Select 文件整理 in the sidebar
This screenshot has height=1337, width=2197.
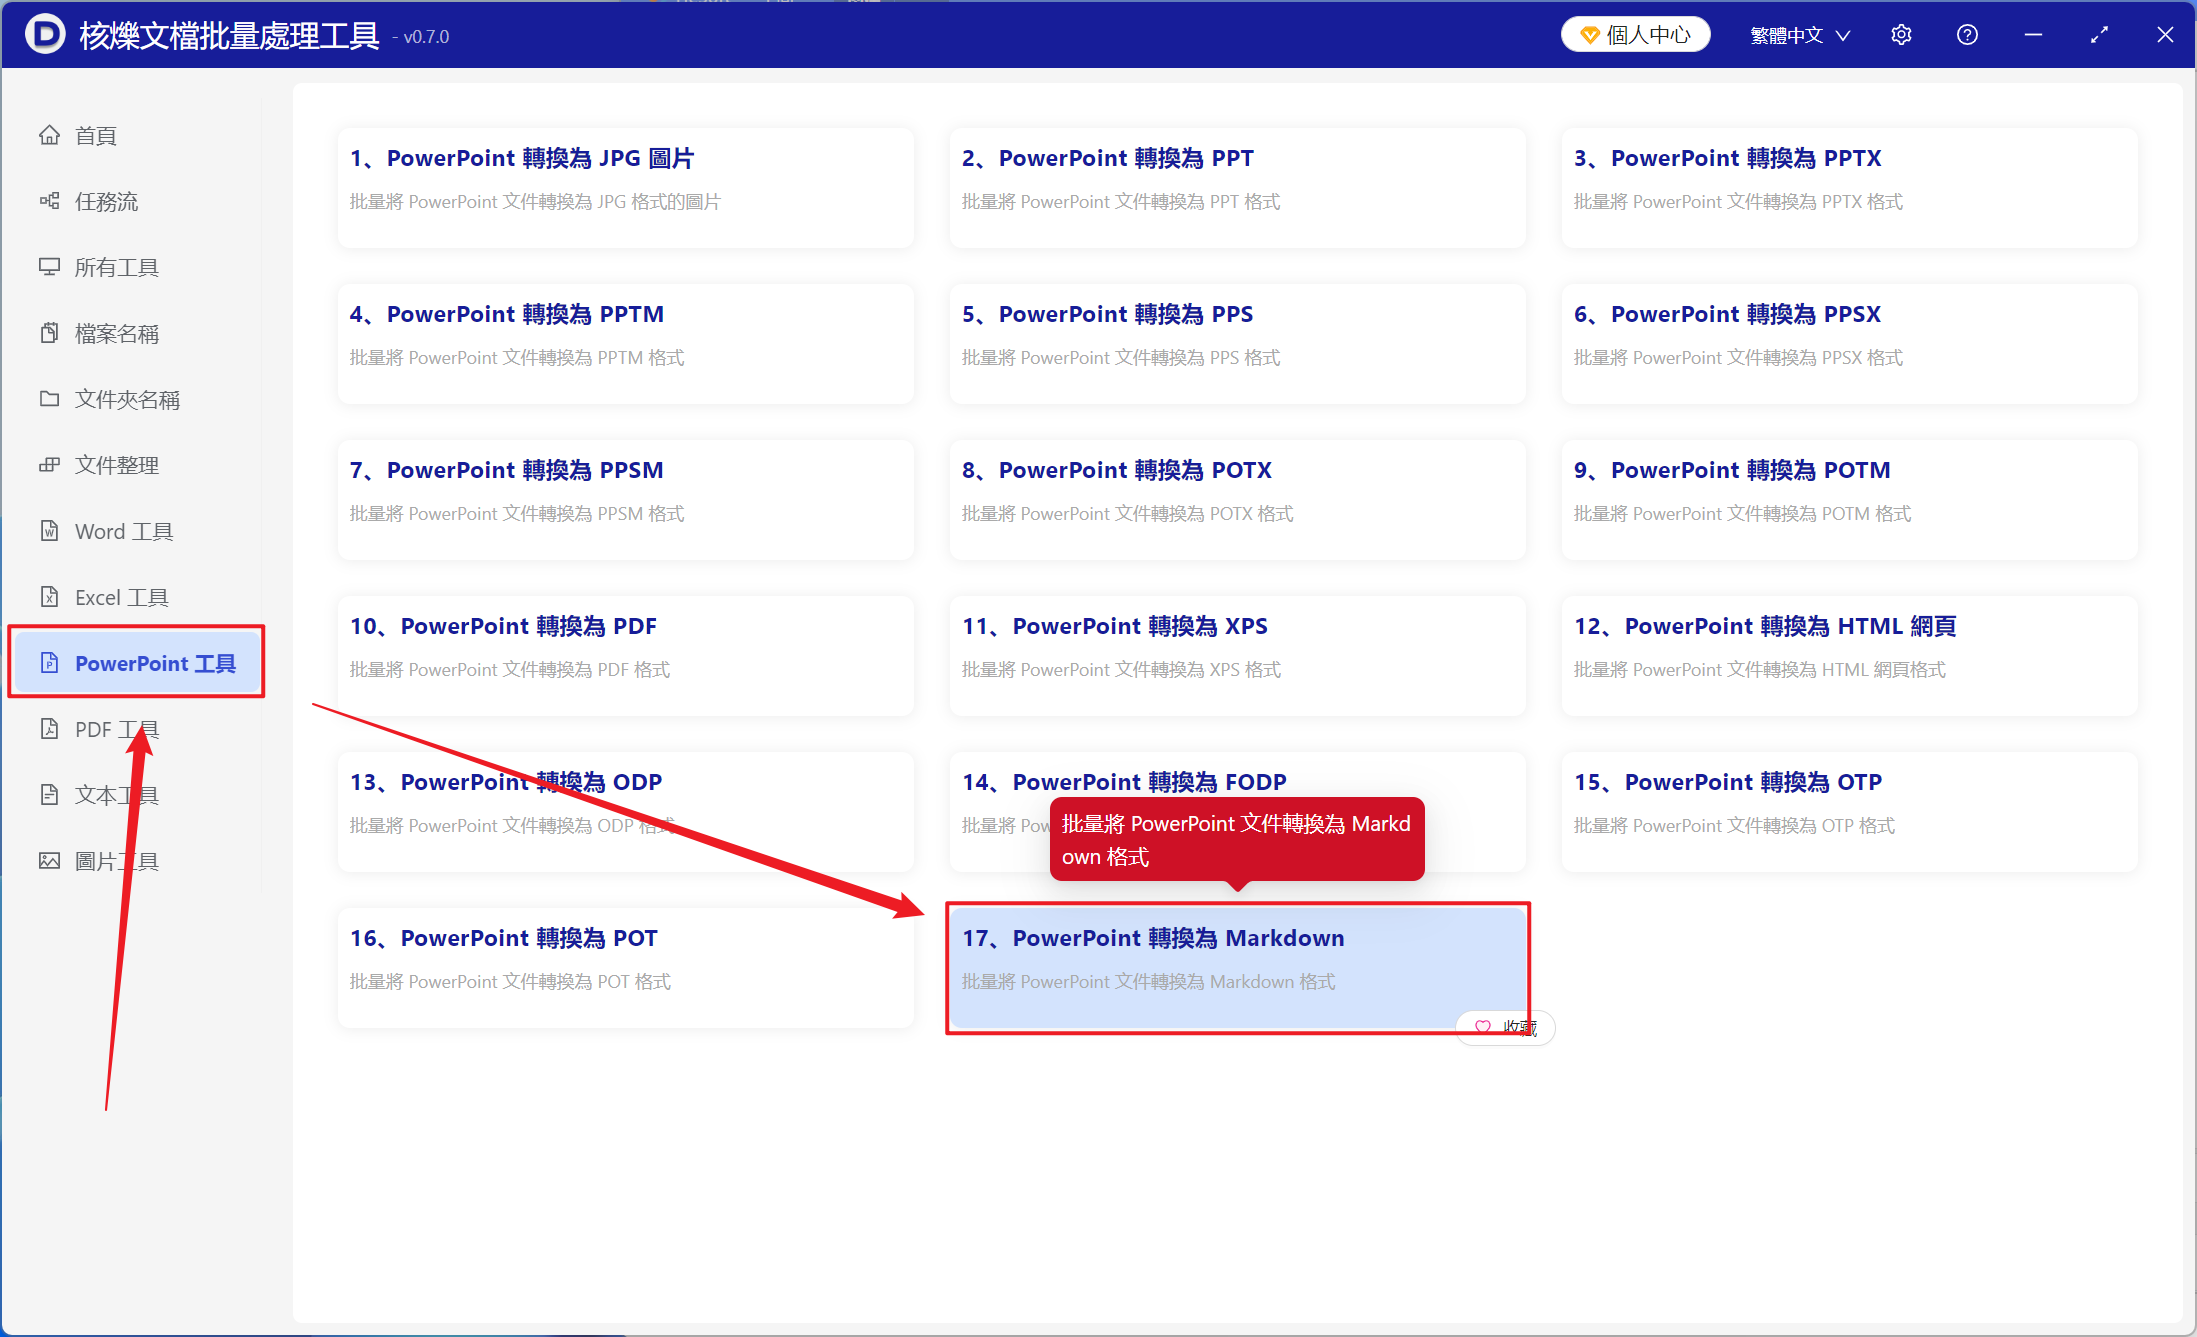click(139, 465)
